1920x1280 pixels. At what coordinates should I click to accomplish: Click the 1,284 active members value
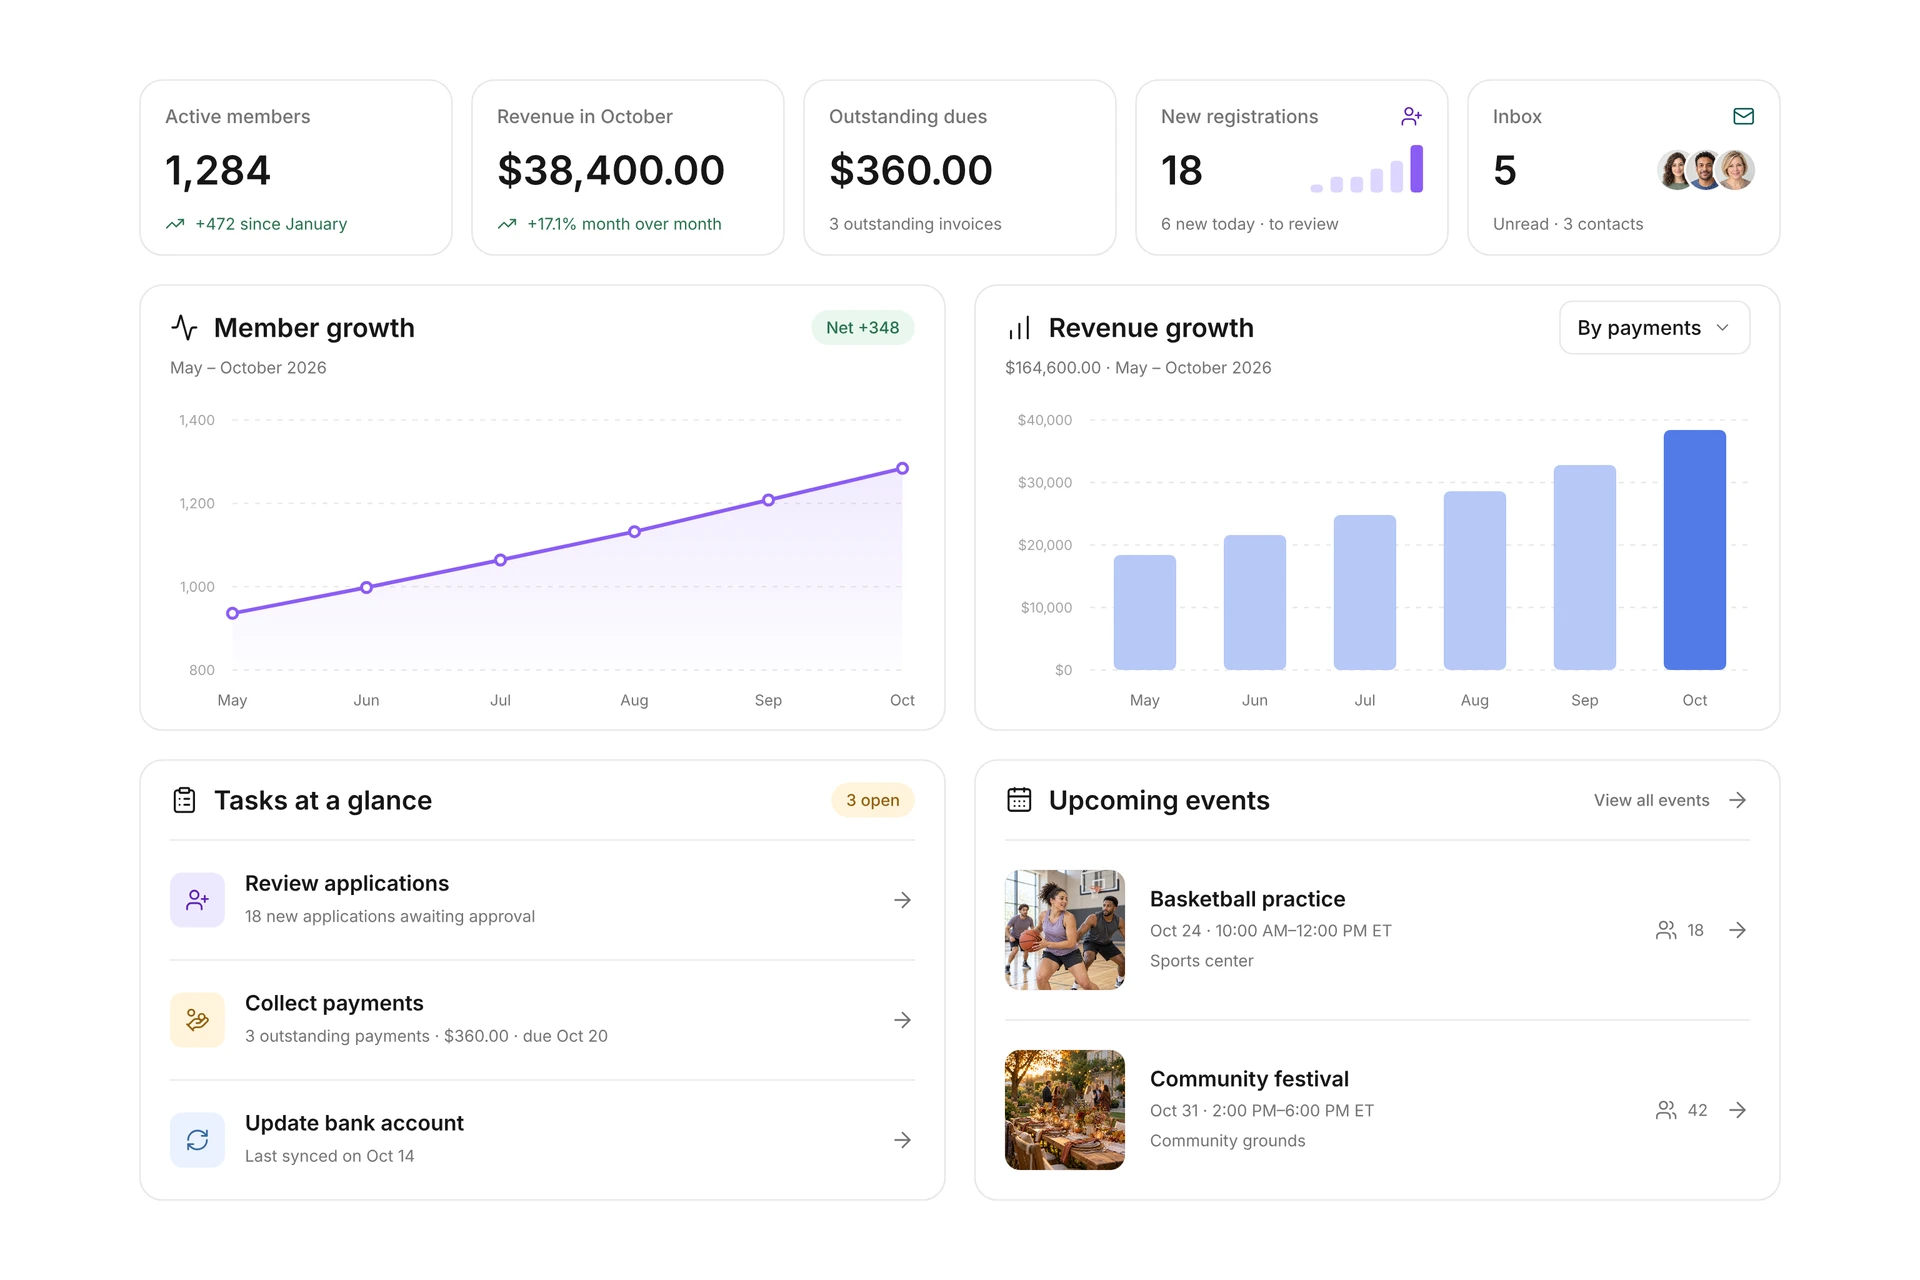click(x=218, y=170)
